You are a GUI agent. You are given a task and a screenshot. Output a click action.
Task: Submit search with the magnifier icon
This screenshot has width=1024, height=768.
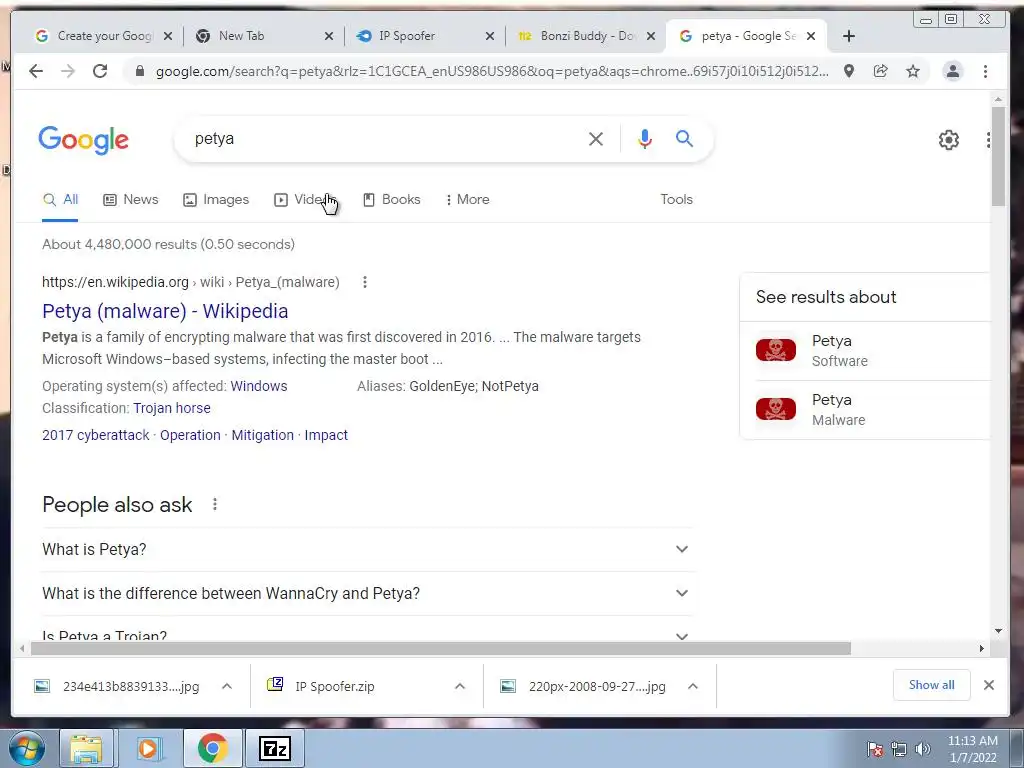pos(684,138)
